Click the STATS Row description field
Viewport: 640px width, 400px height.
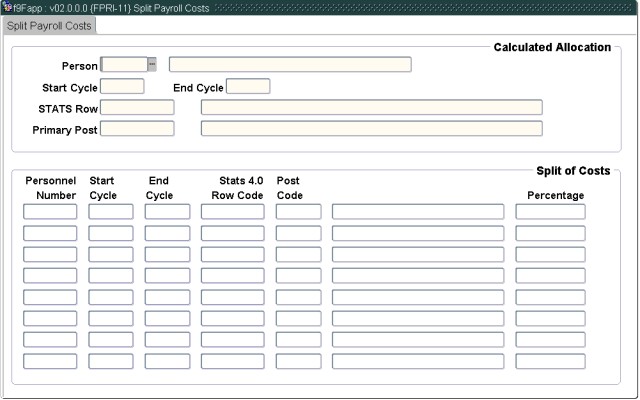coord(371,108)
